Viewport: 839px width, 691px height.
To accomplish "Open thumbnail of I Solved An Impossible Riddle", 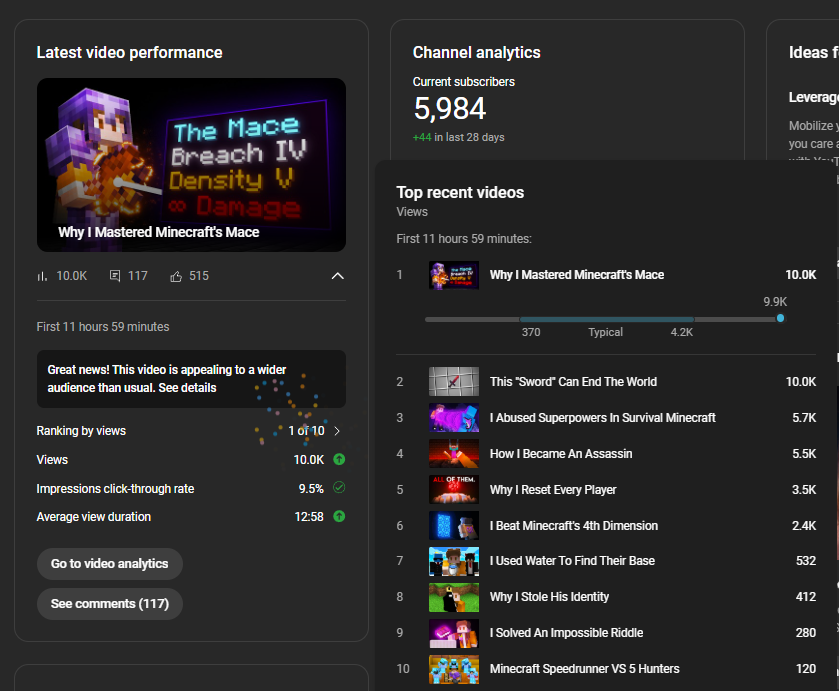I will pyautogui.click(x=454, y=633).
